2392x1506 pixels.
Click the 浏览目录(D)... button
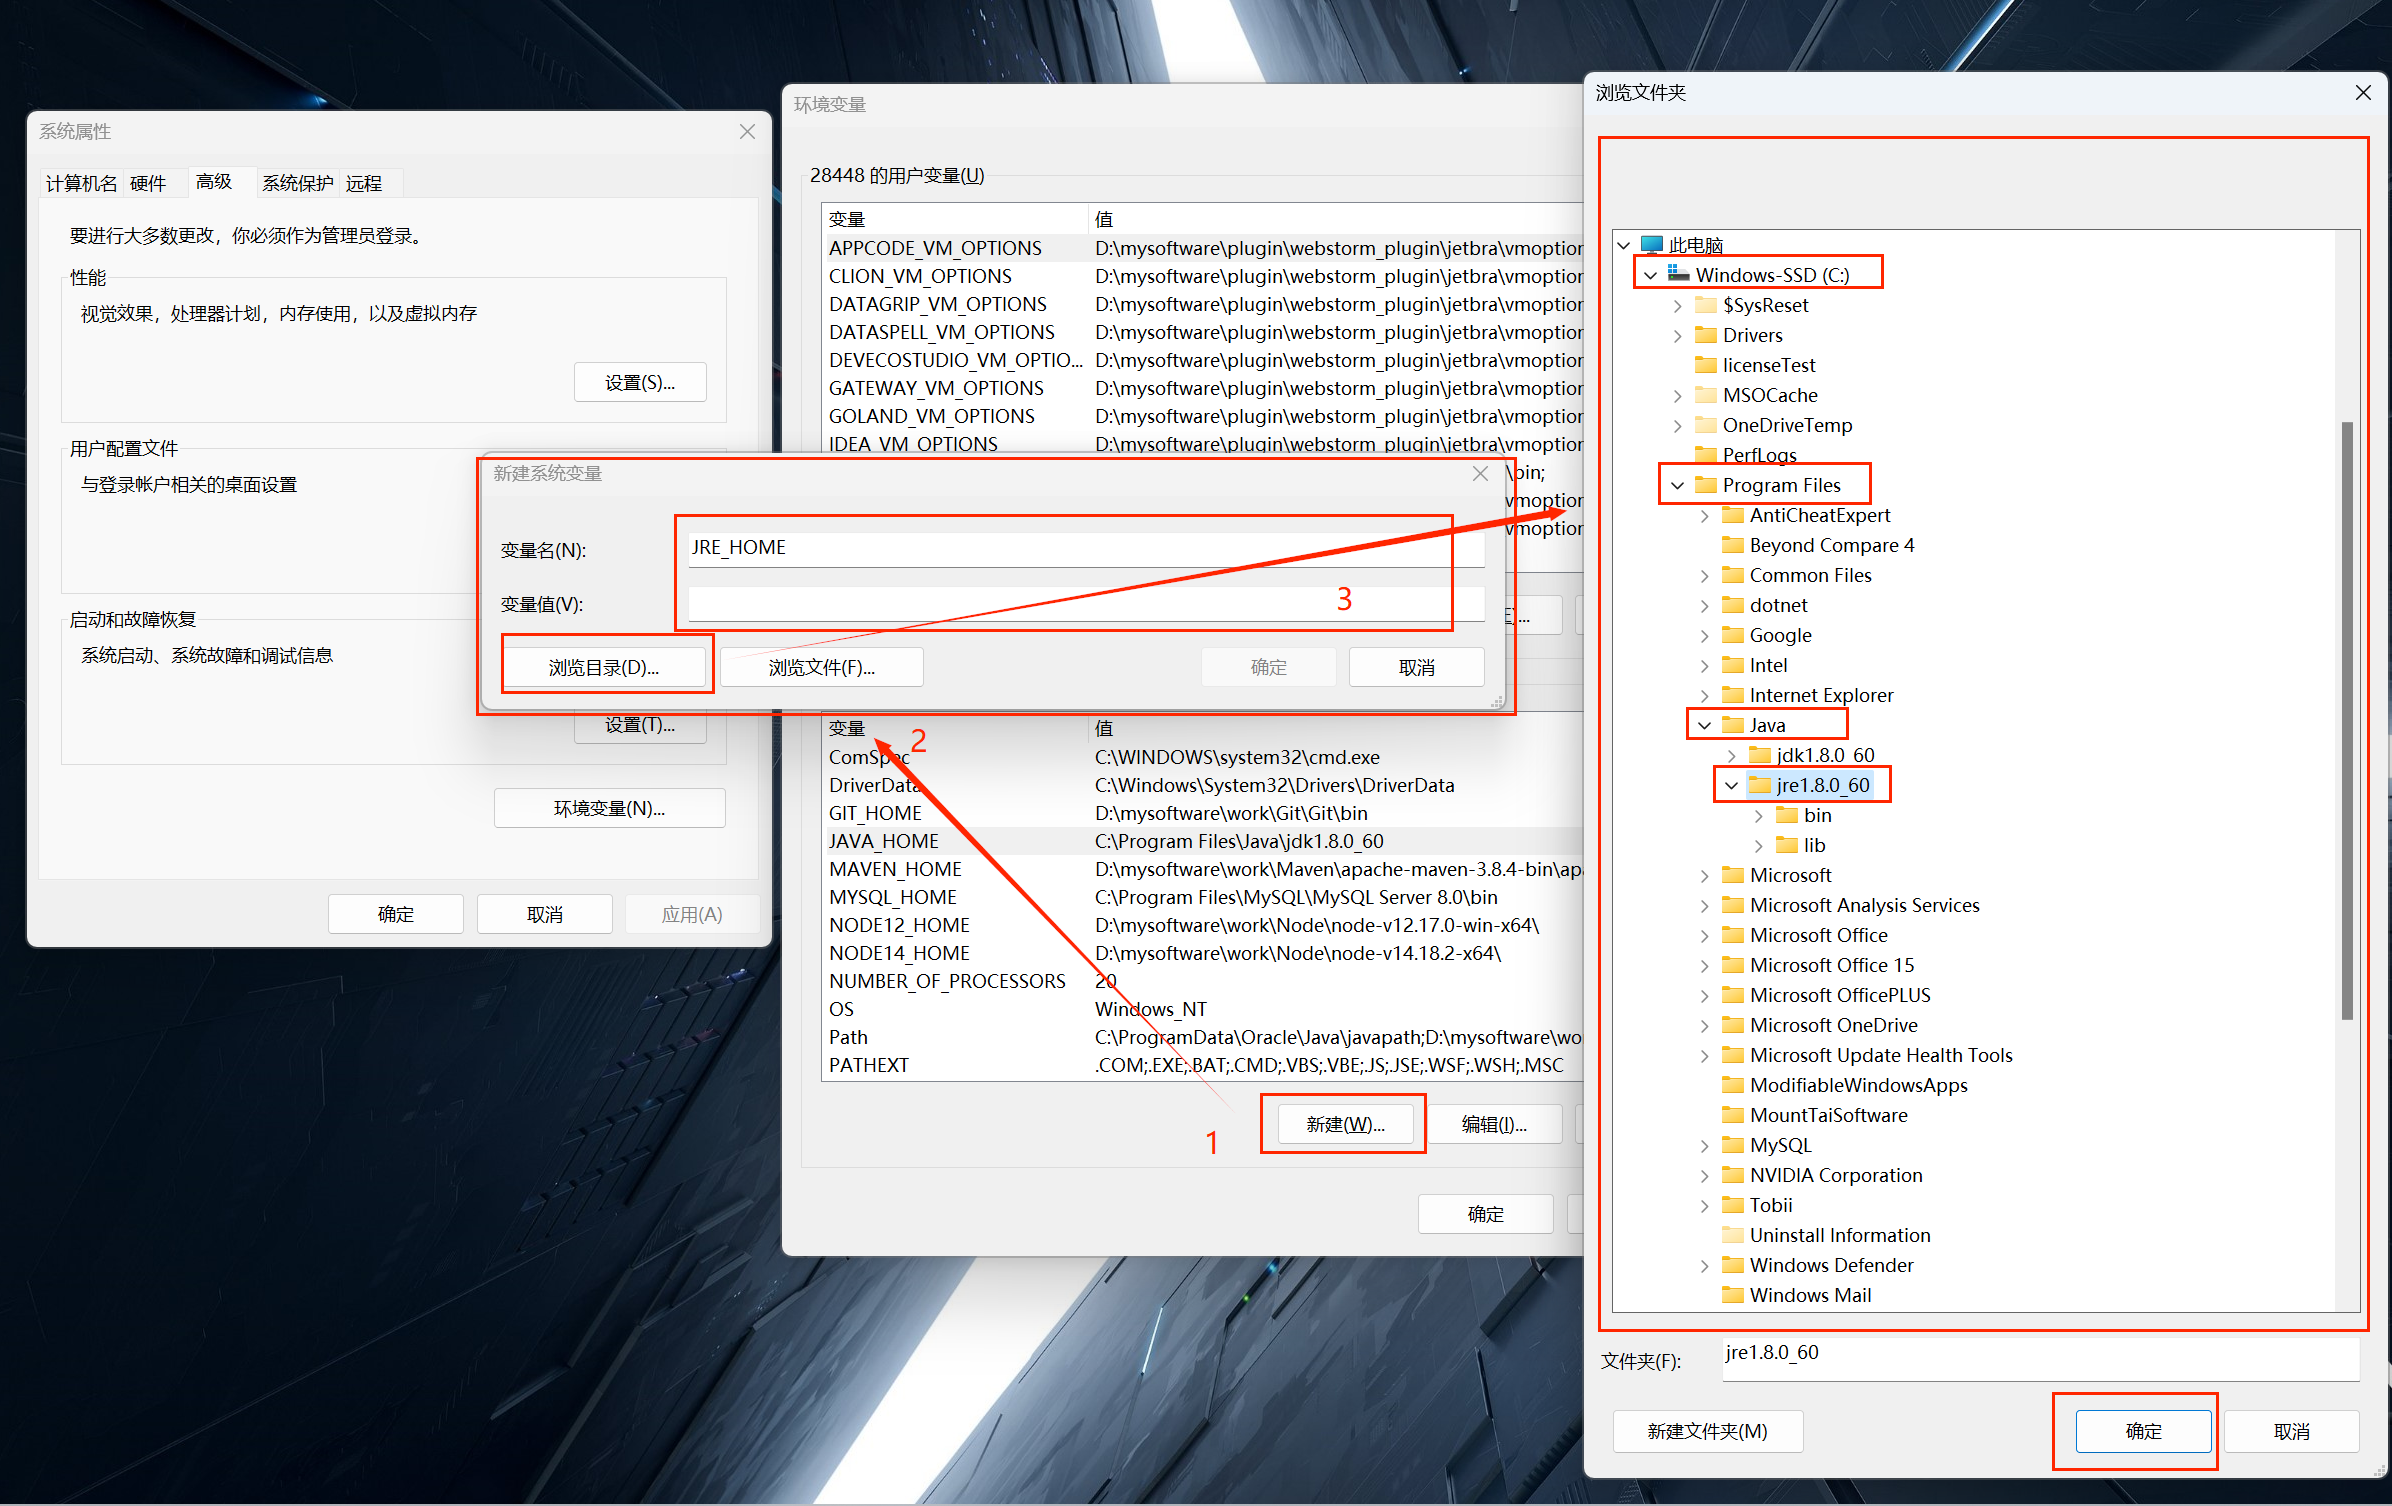tap(604, 667)
